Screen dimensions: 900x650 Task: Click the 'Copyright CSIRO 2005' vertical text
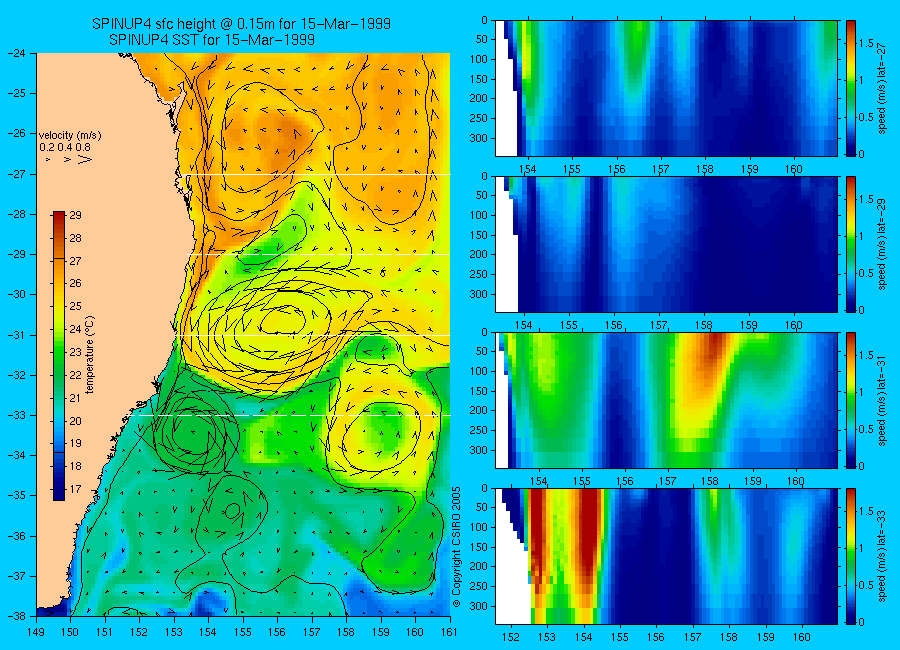tap(456, 547)
